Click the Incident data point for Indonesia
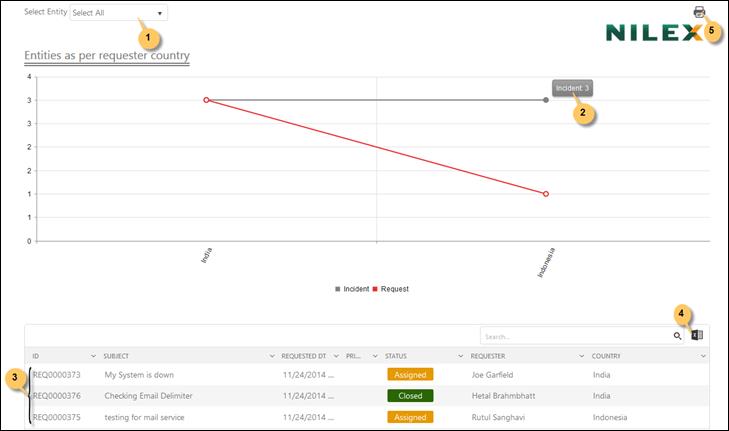 [x=546, y=100]
